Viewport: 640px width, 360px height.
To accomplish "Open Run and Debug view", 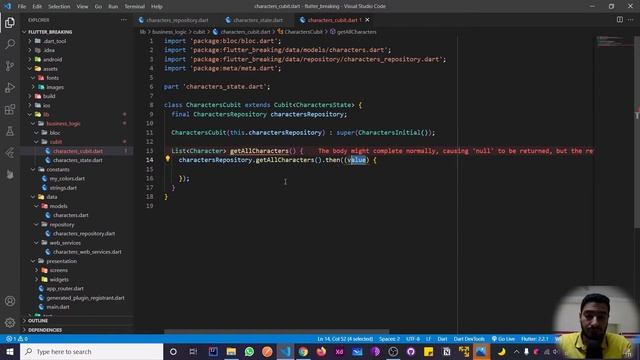I will 10,87.
